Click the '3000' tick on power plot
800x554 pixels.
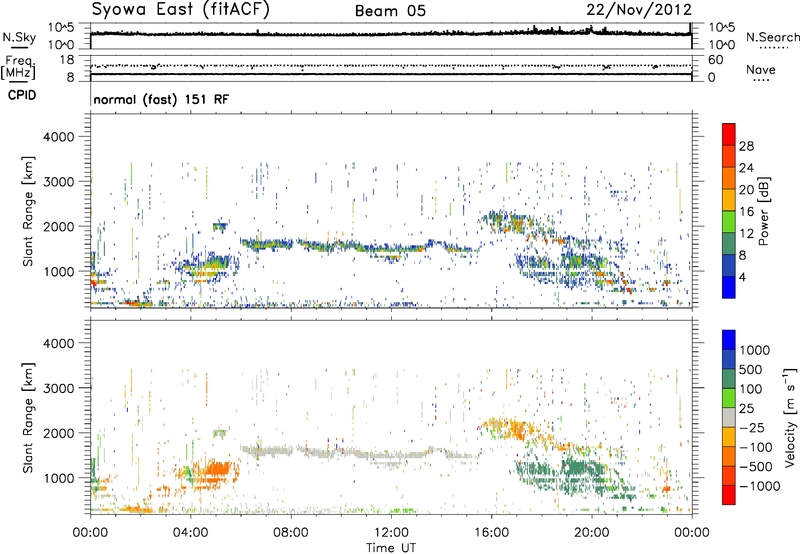[x=59, y=182]
